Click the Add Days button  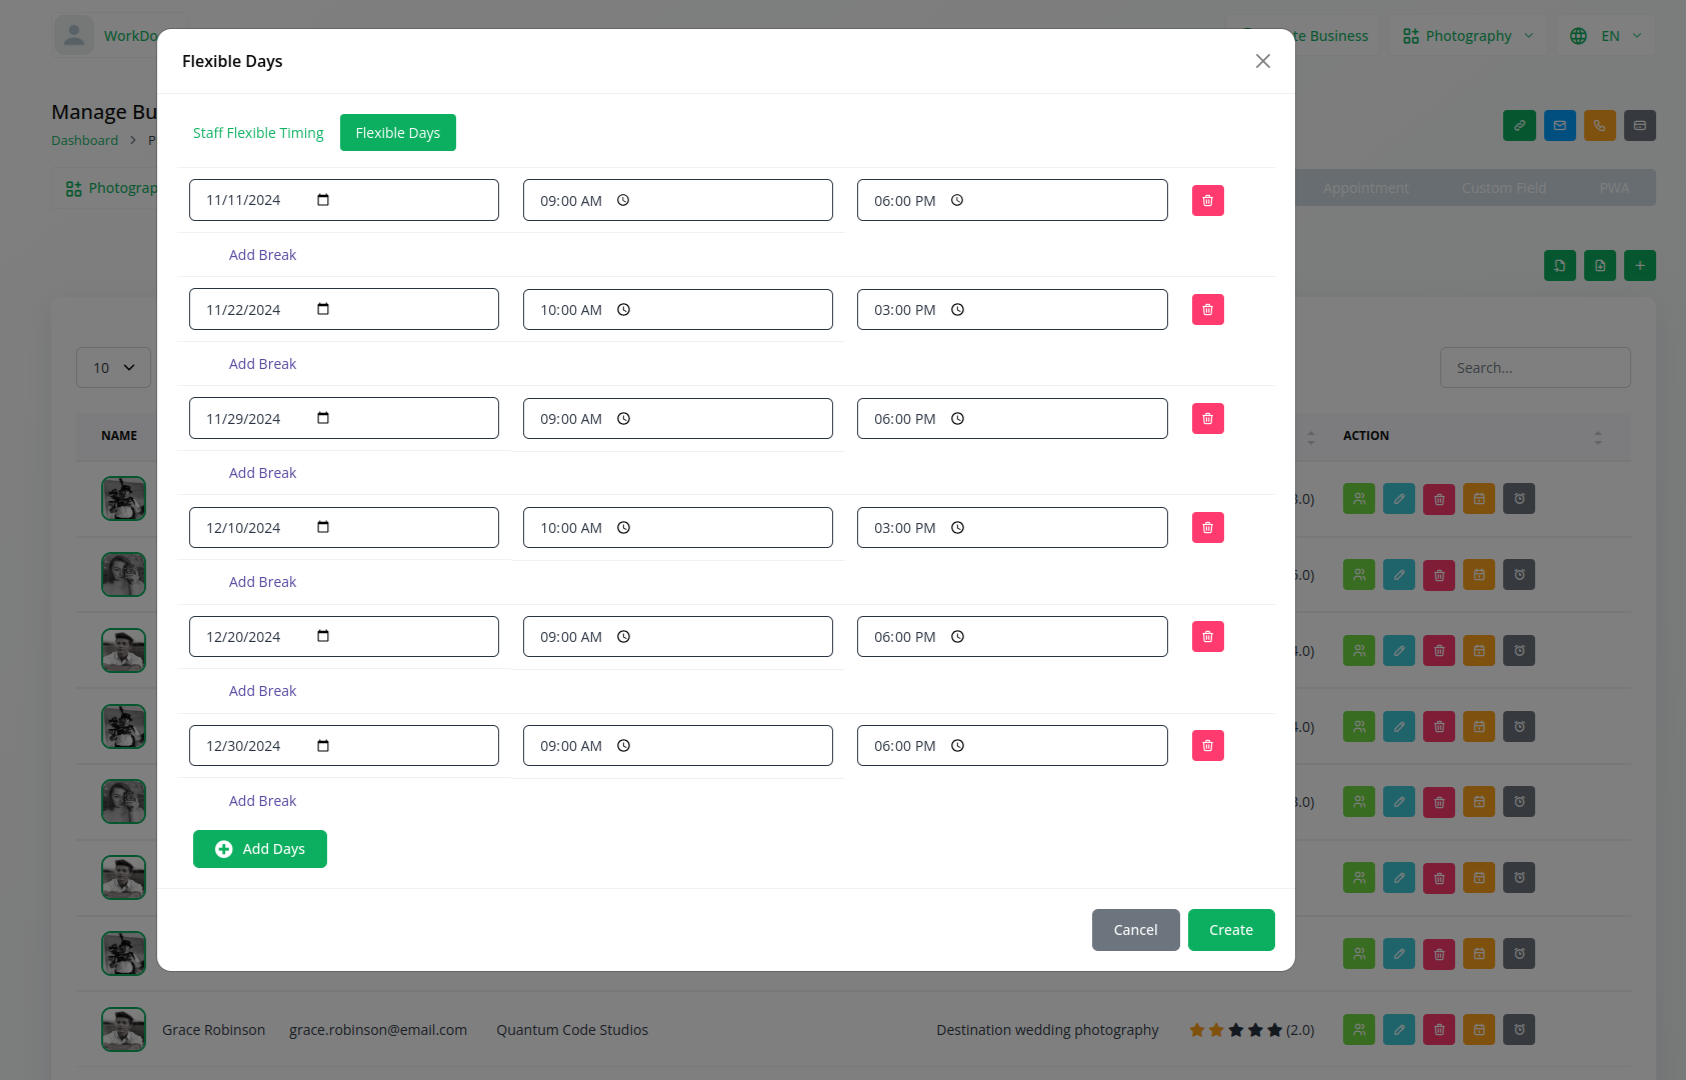coord(260,849)
